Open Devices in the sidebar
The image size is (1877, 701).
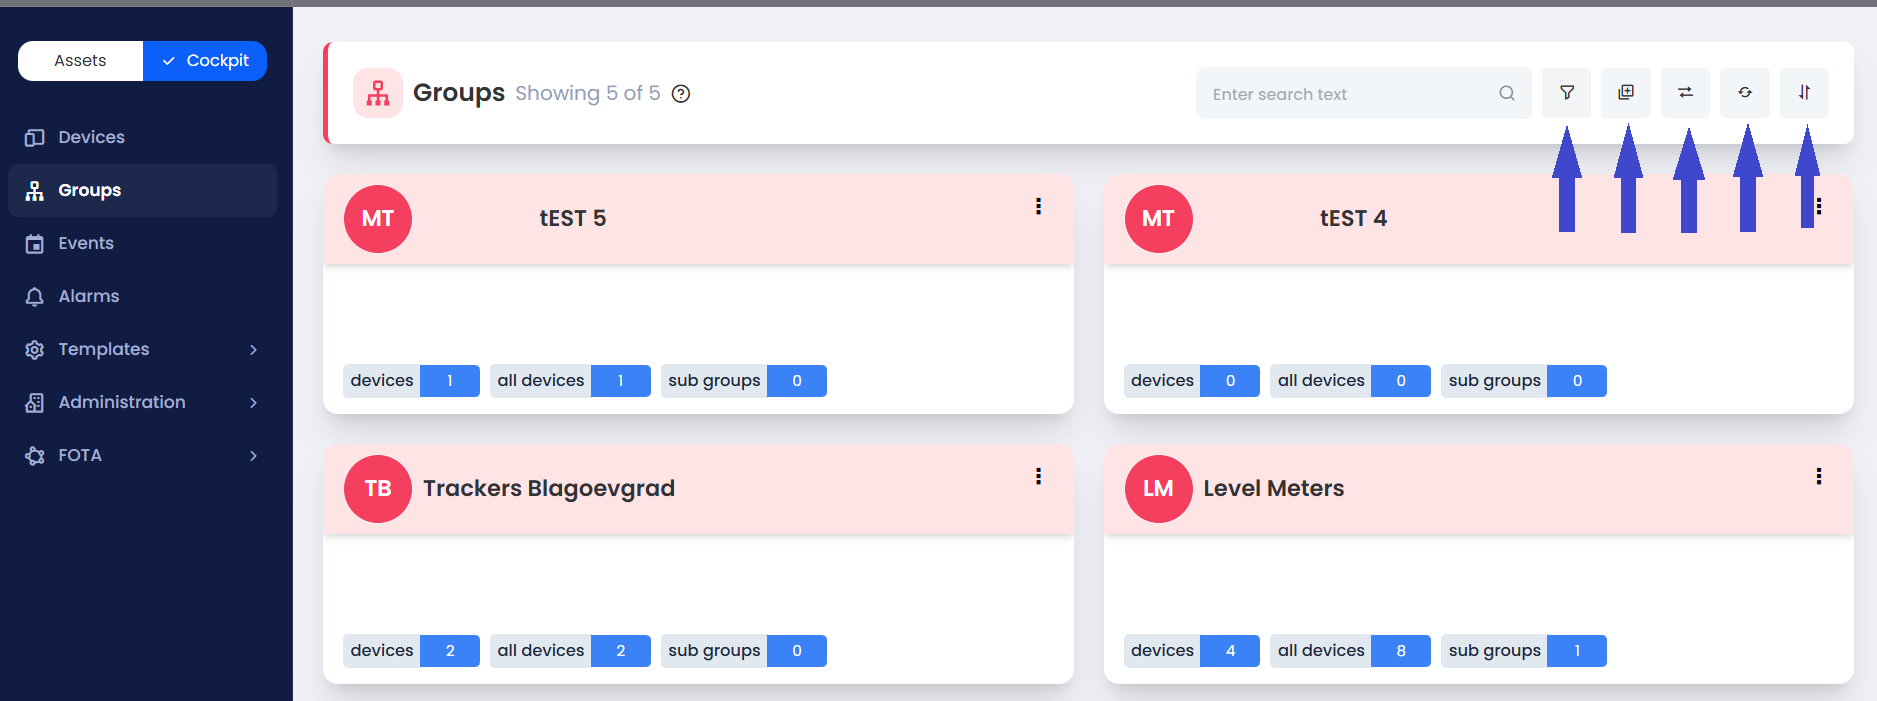[x=91, y=137]
